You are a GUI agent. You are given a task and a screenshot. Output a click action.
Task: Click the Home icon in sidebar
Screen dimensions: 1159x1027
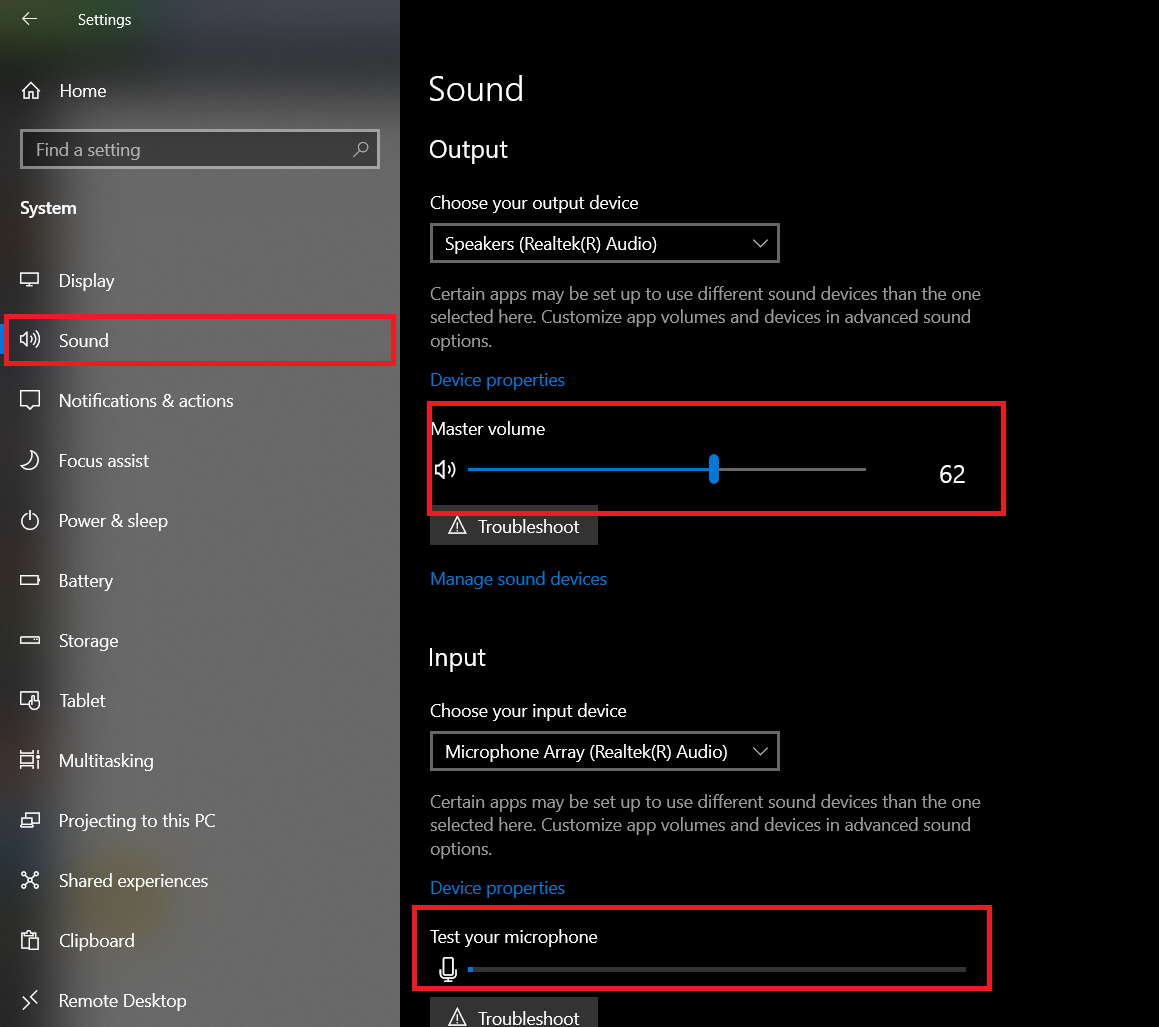pyautogui.click(x=31, y=91)
